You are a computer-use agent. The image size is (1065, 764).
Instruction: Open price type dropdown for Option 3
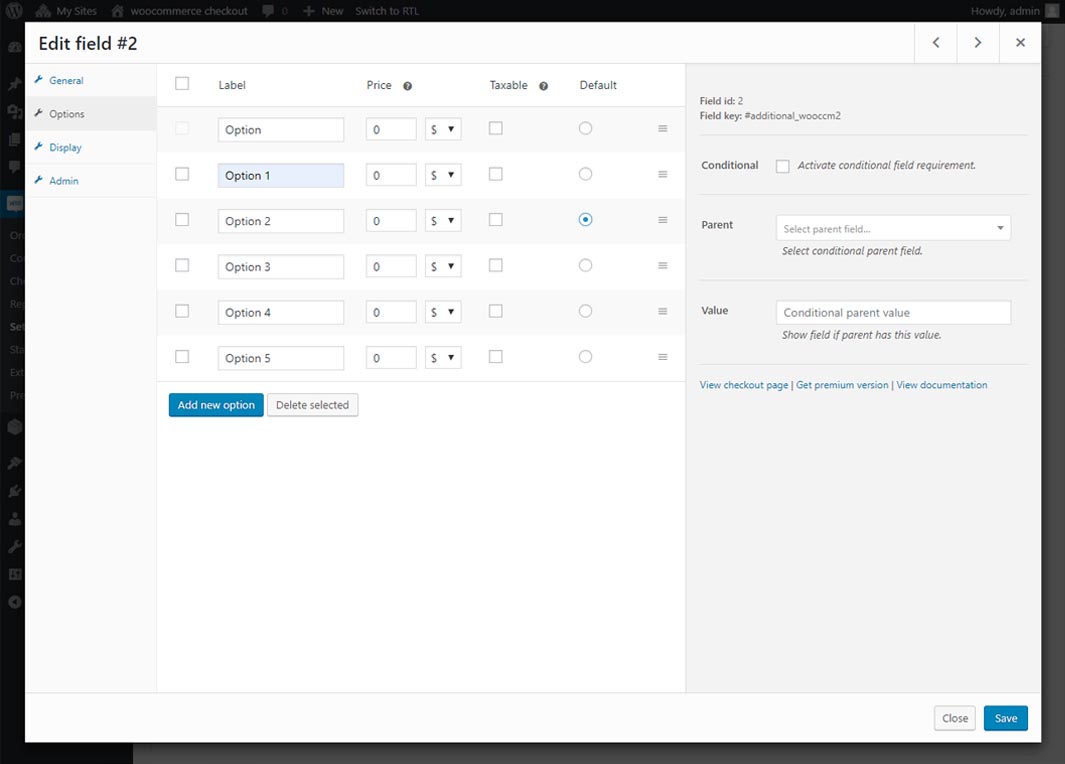tap(443, 266)
